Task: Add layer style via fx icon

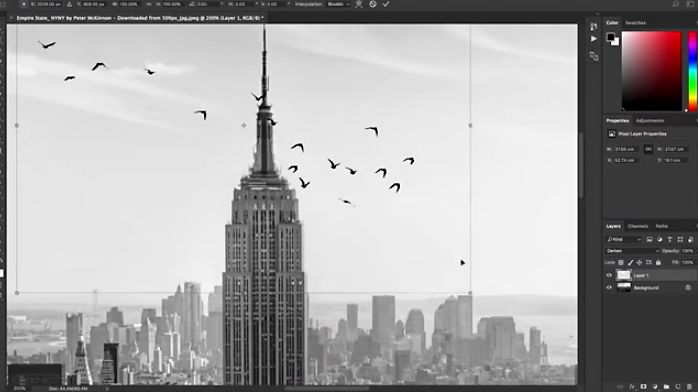Action: (632, 387)
